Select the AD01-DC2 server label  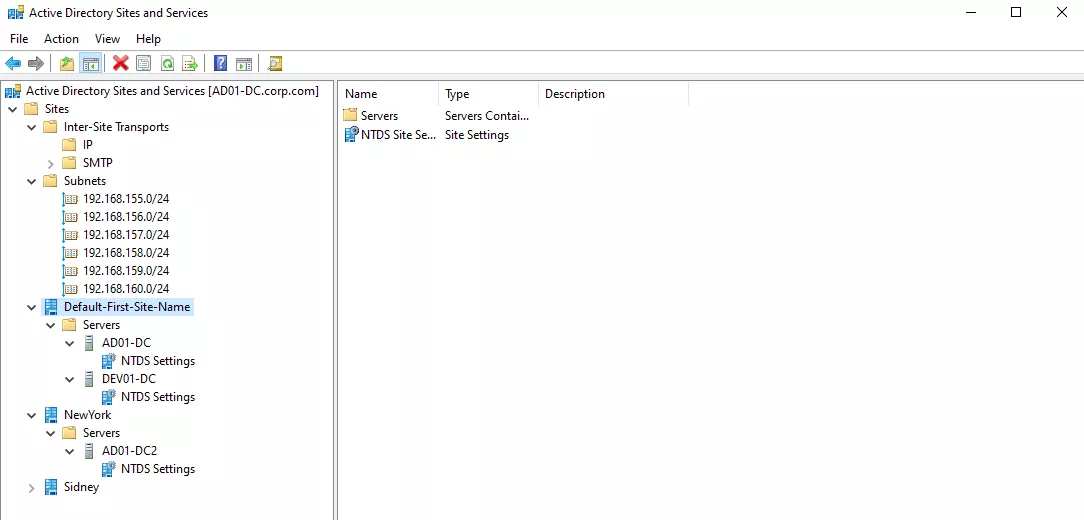tap(129, 451)
